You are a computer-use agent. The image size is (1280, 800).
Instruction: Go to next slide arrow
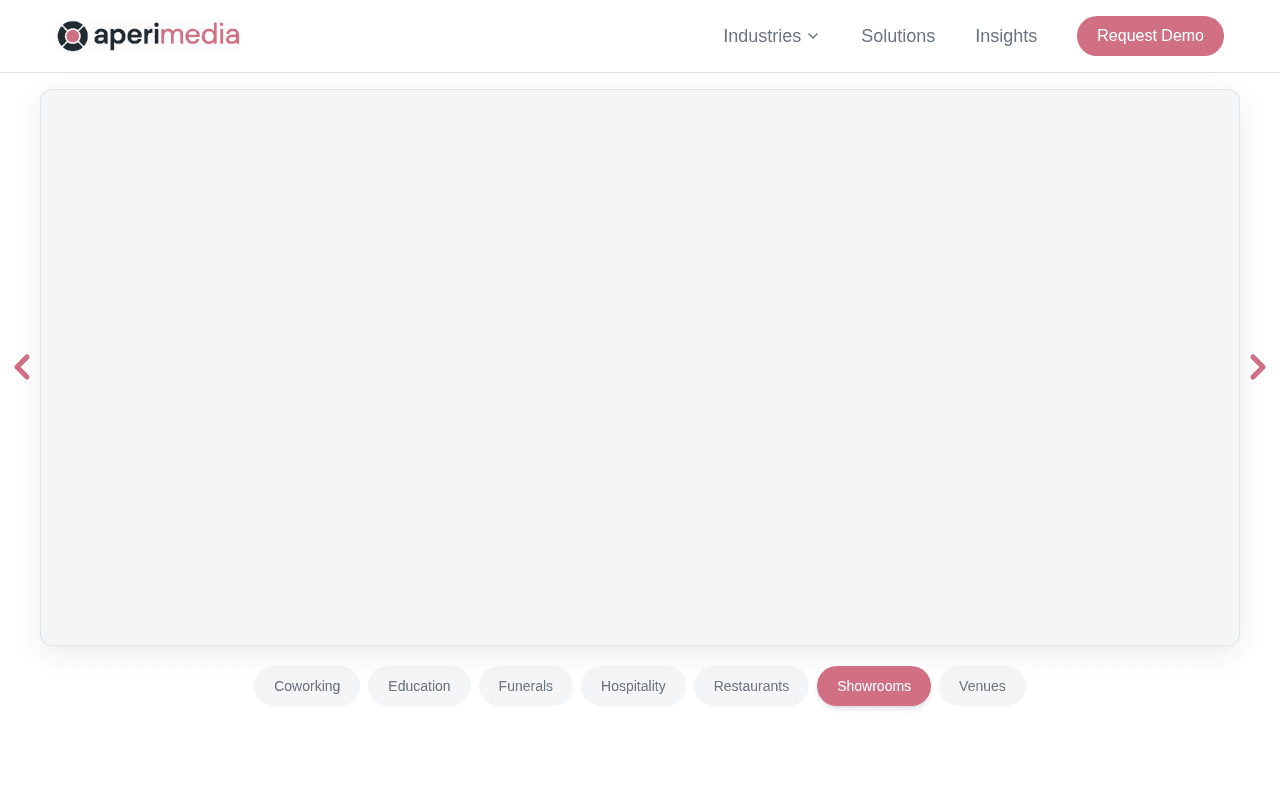[1258, 367]
